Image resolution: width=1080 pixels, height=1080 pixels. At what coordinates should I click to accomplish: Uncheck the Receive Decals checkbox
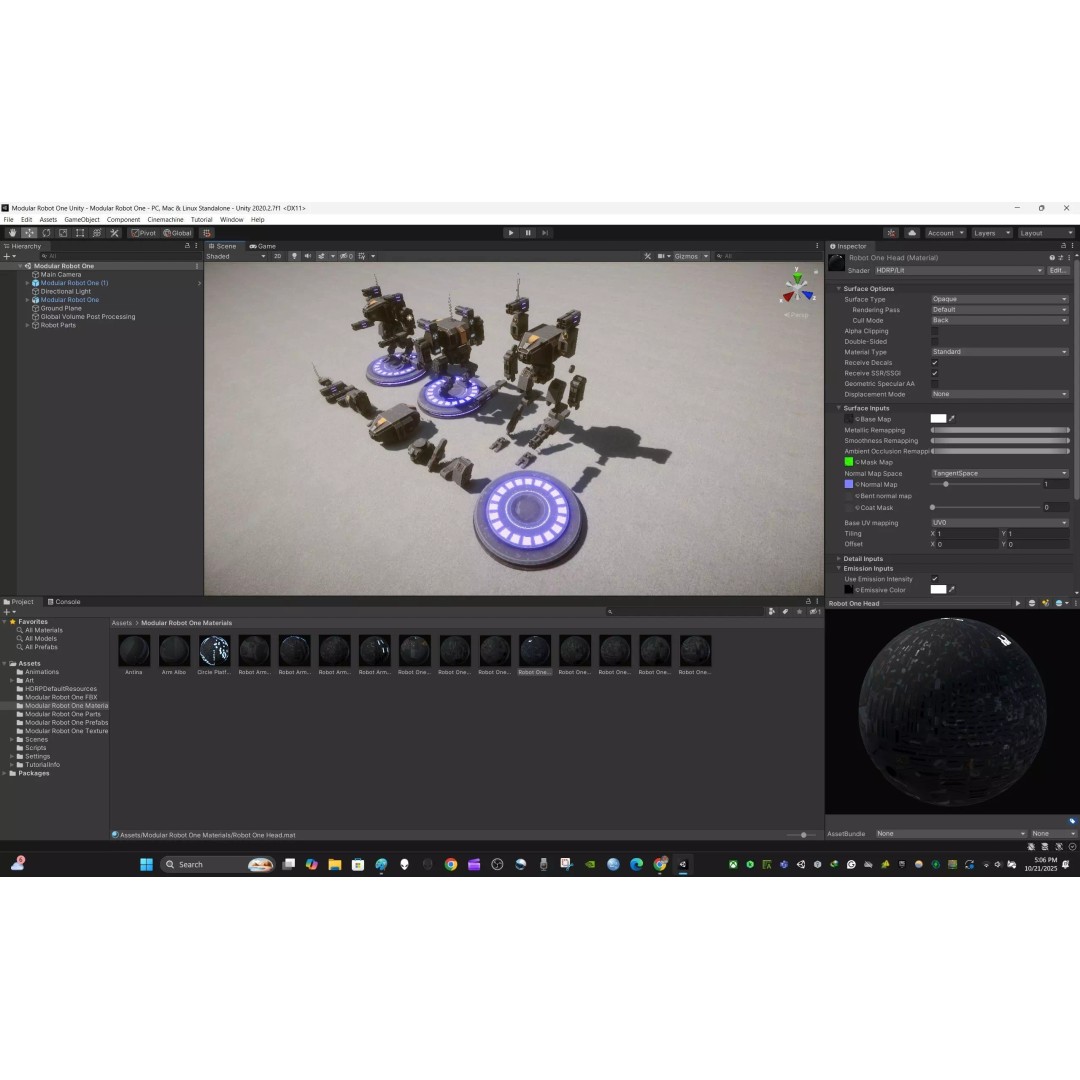pos(935,363)
